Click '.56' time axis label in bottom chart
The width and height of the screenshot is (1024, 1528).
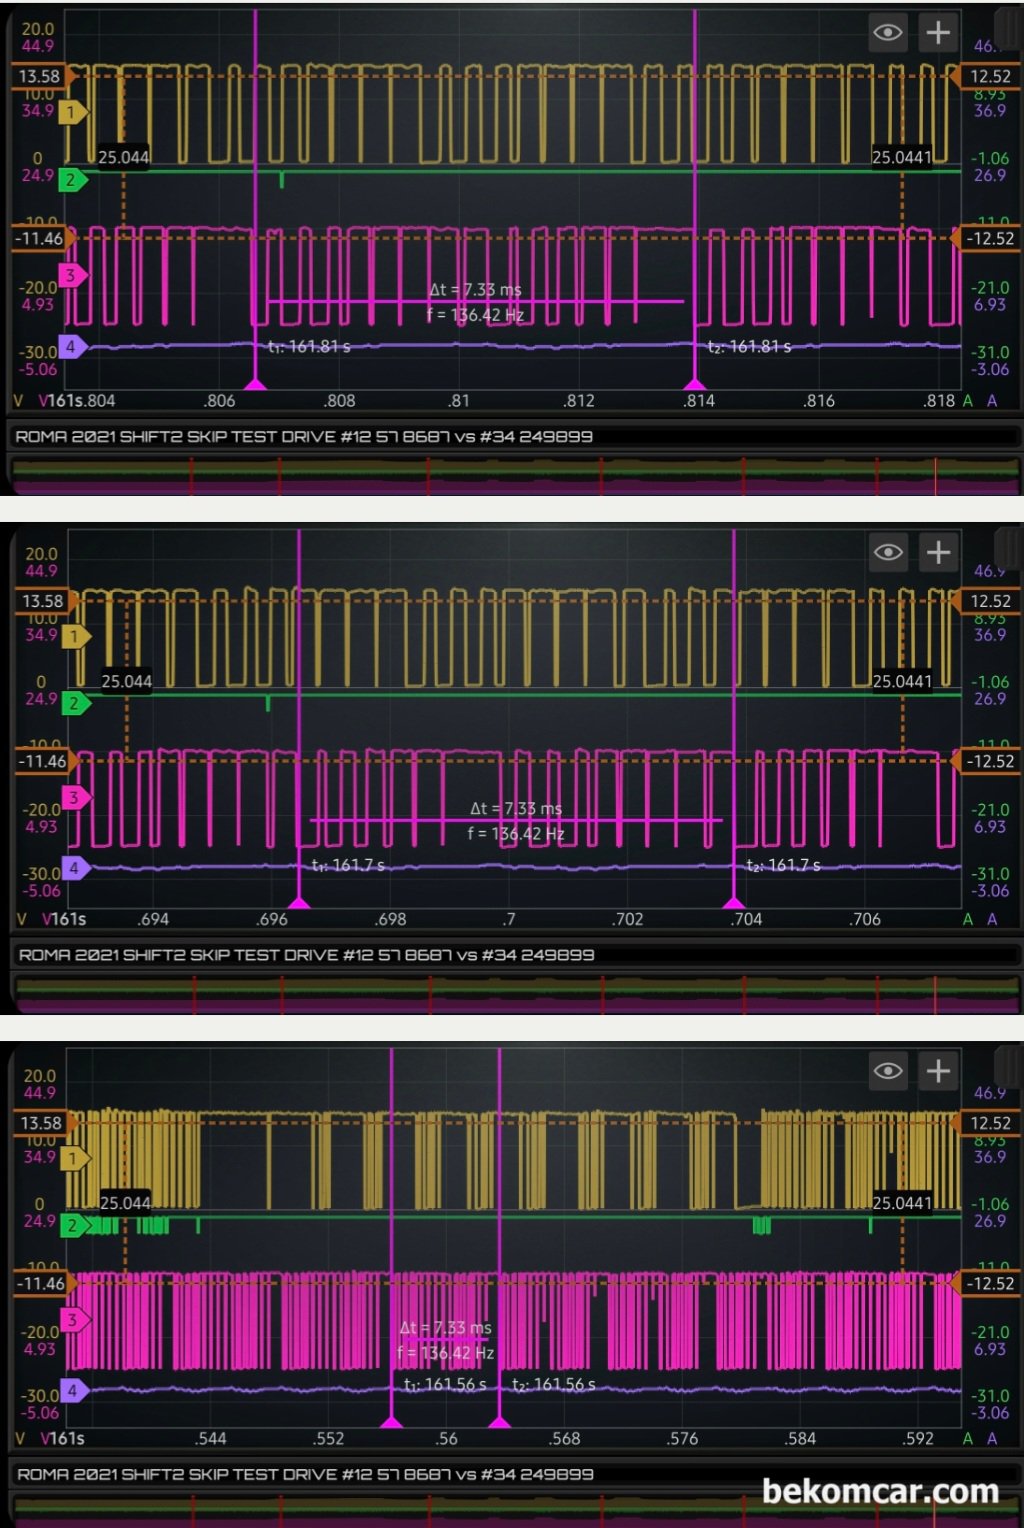[x=446, y=1439]
